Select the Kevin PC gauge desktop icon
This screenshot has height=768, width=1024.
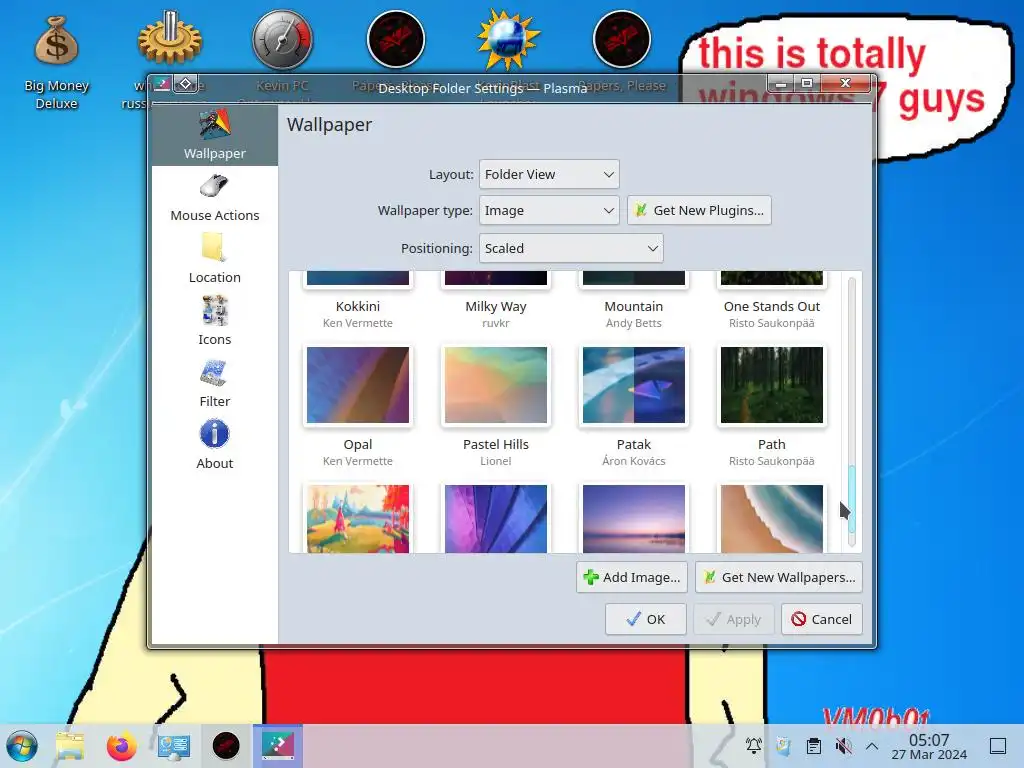(282, 41)
